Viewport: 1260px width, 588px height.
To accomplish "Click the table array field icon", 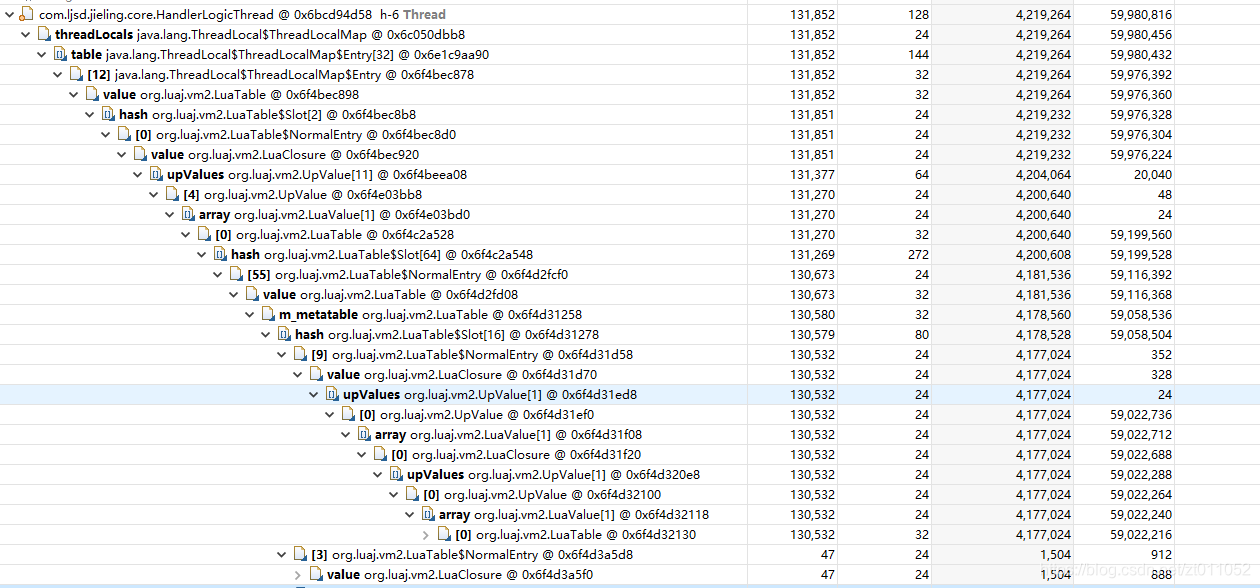I will pyautogui.click(x=58, y=55).
